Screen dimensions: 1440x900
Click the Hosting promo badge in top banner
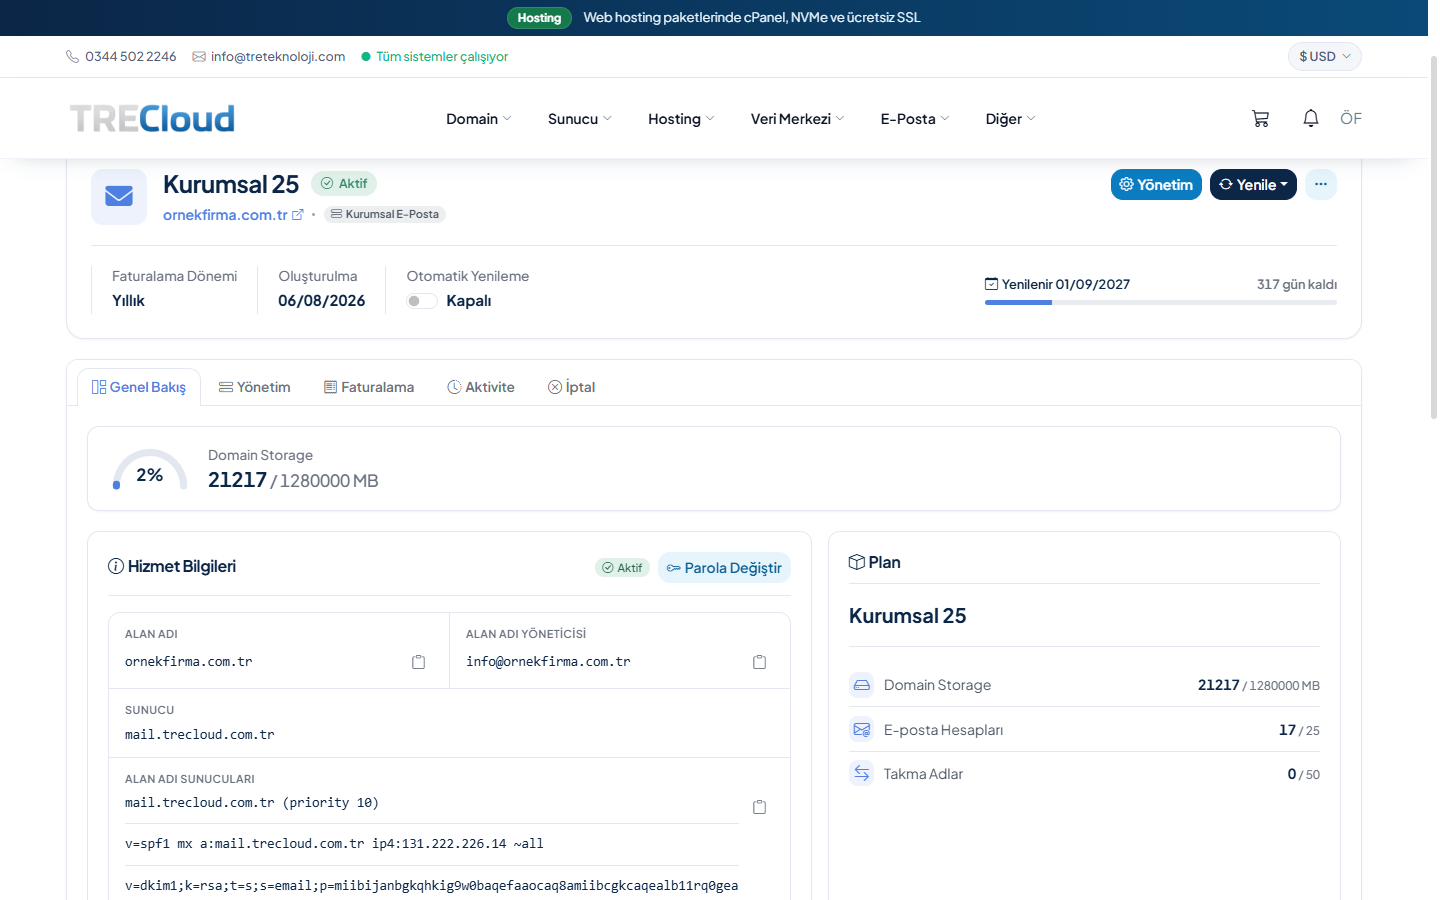539,18
